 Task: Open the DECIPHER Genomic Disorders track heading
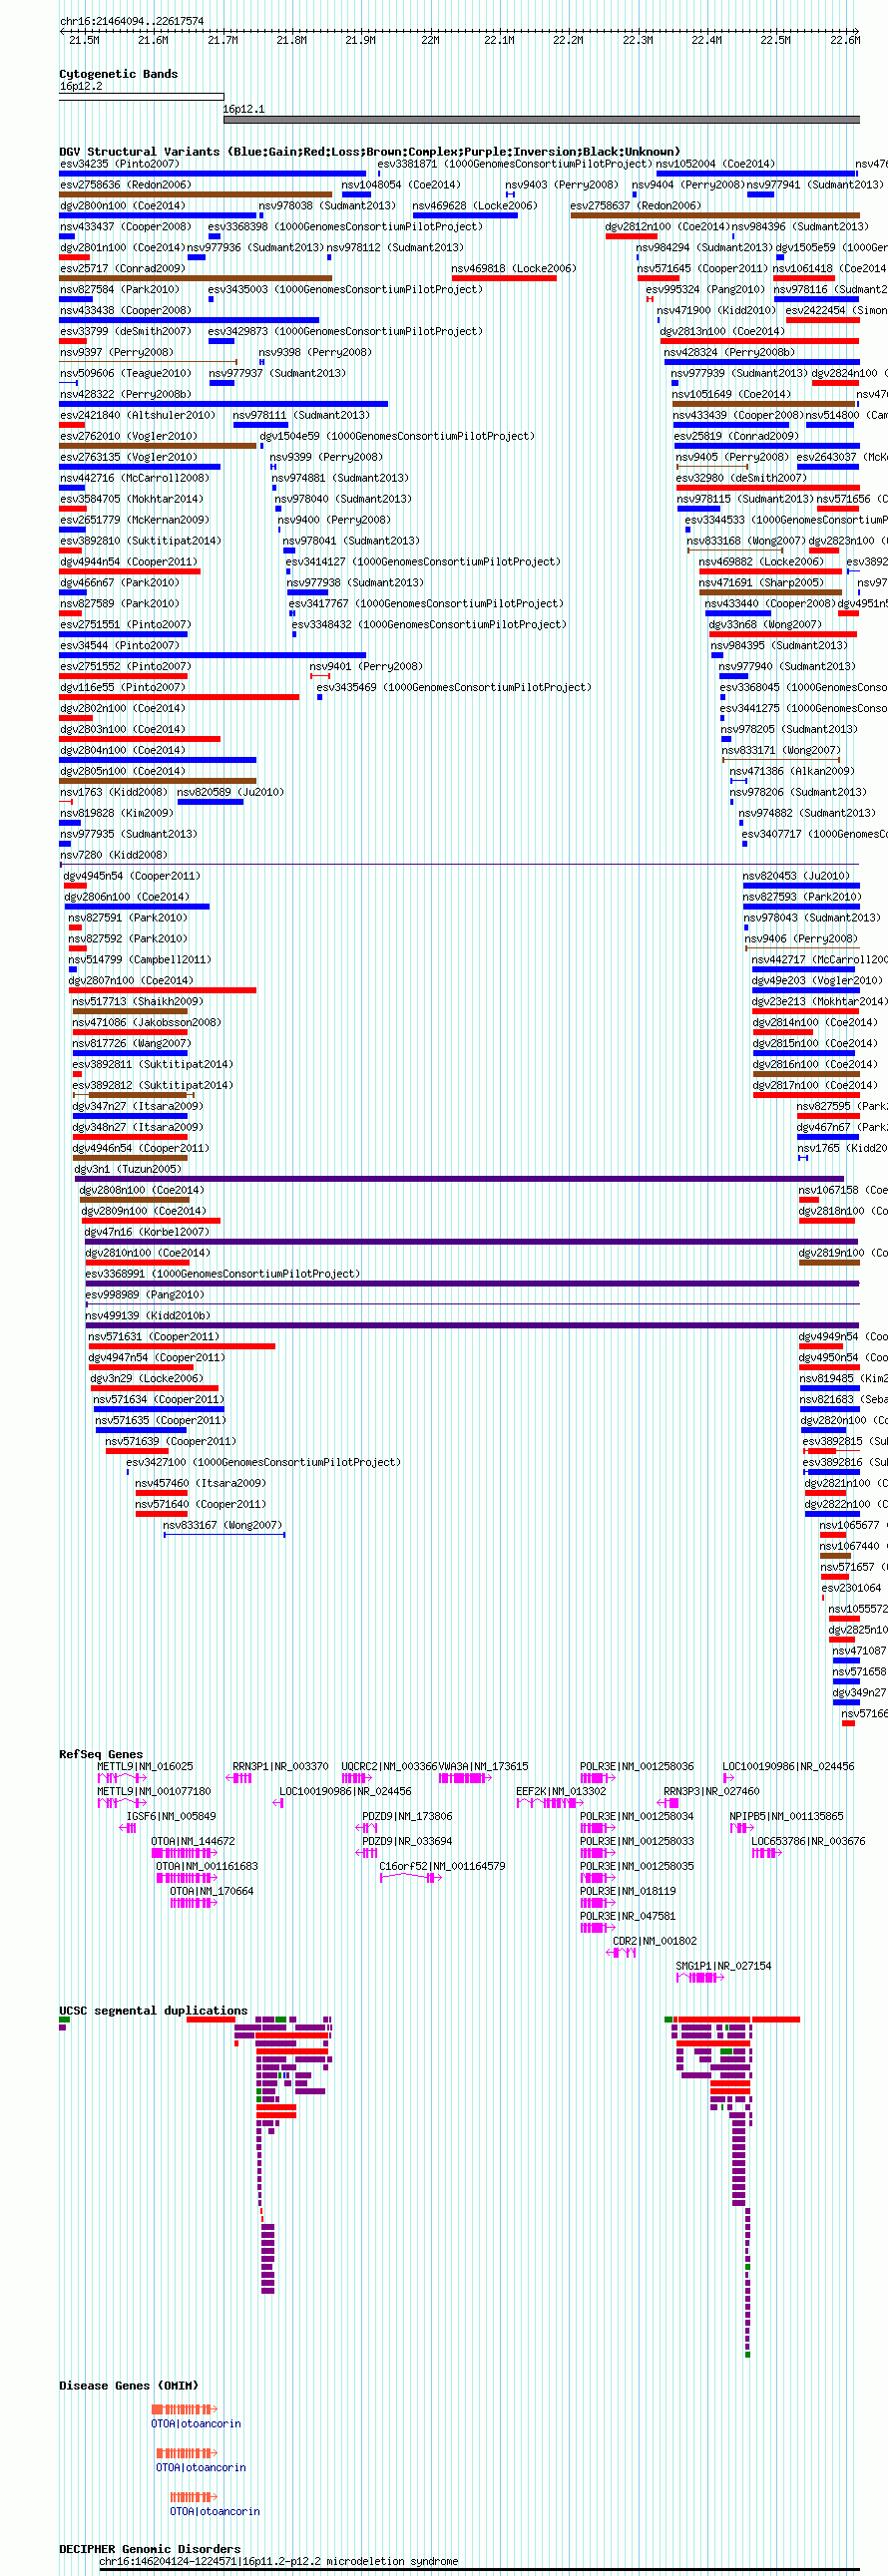(149, 2549)
